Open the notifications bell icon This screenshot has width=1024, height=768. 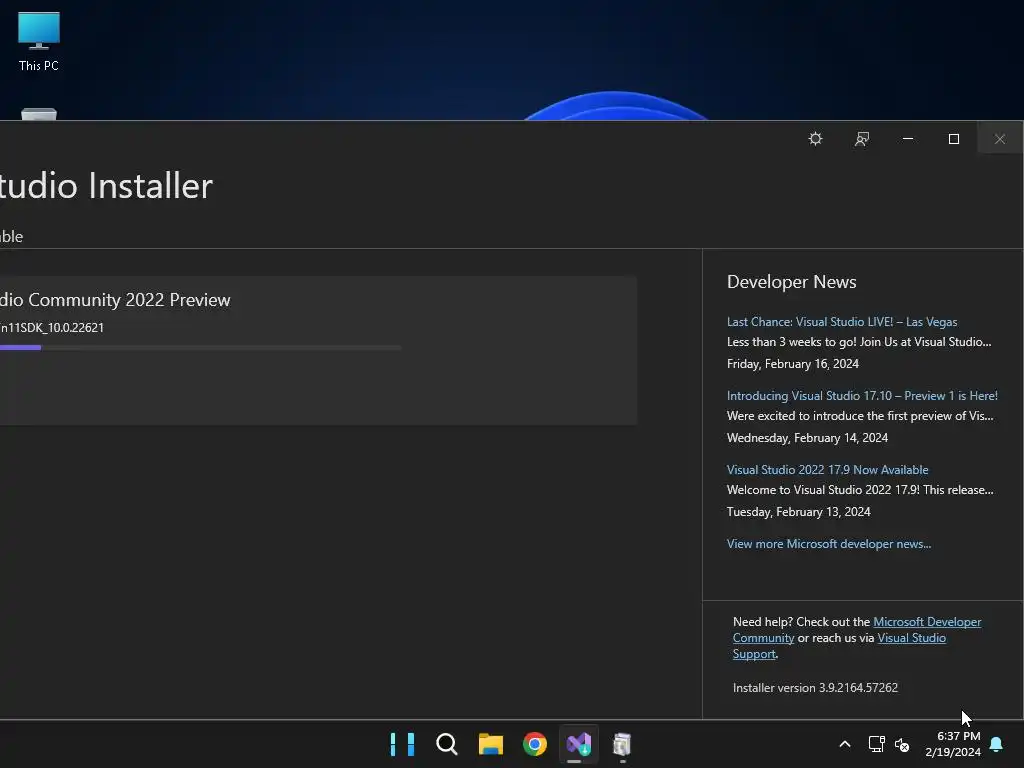pos(997,744)
